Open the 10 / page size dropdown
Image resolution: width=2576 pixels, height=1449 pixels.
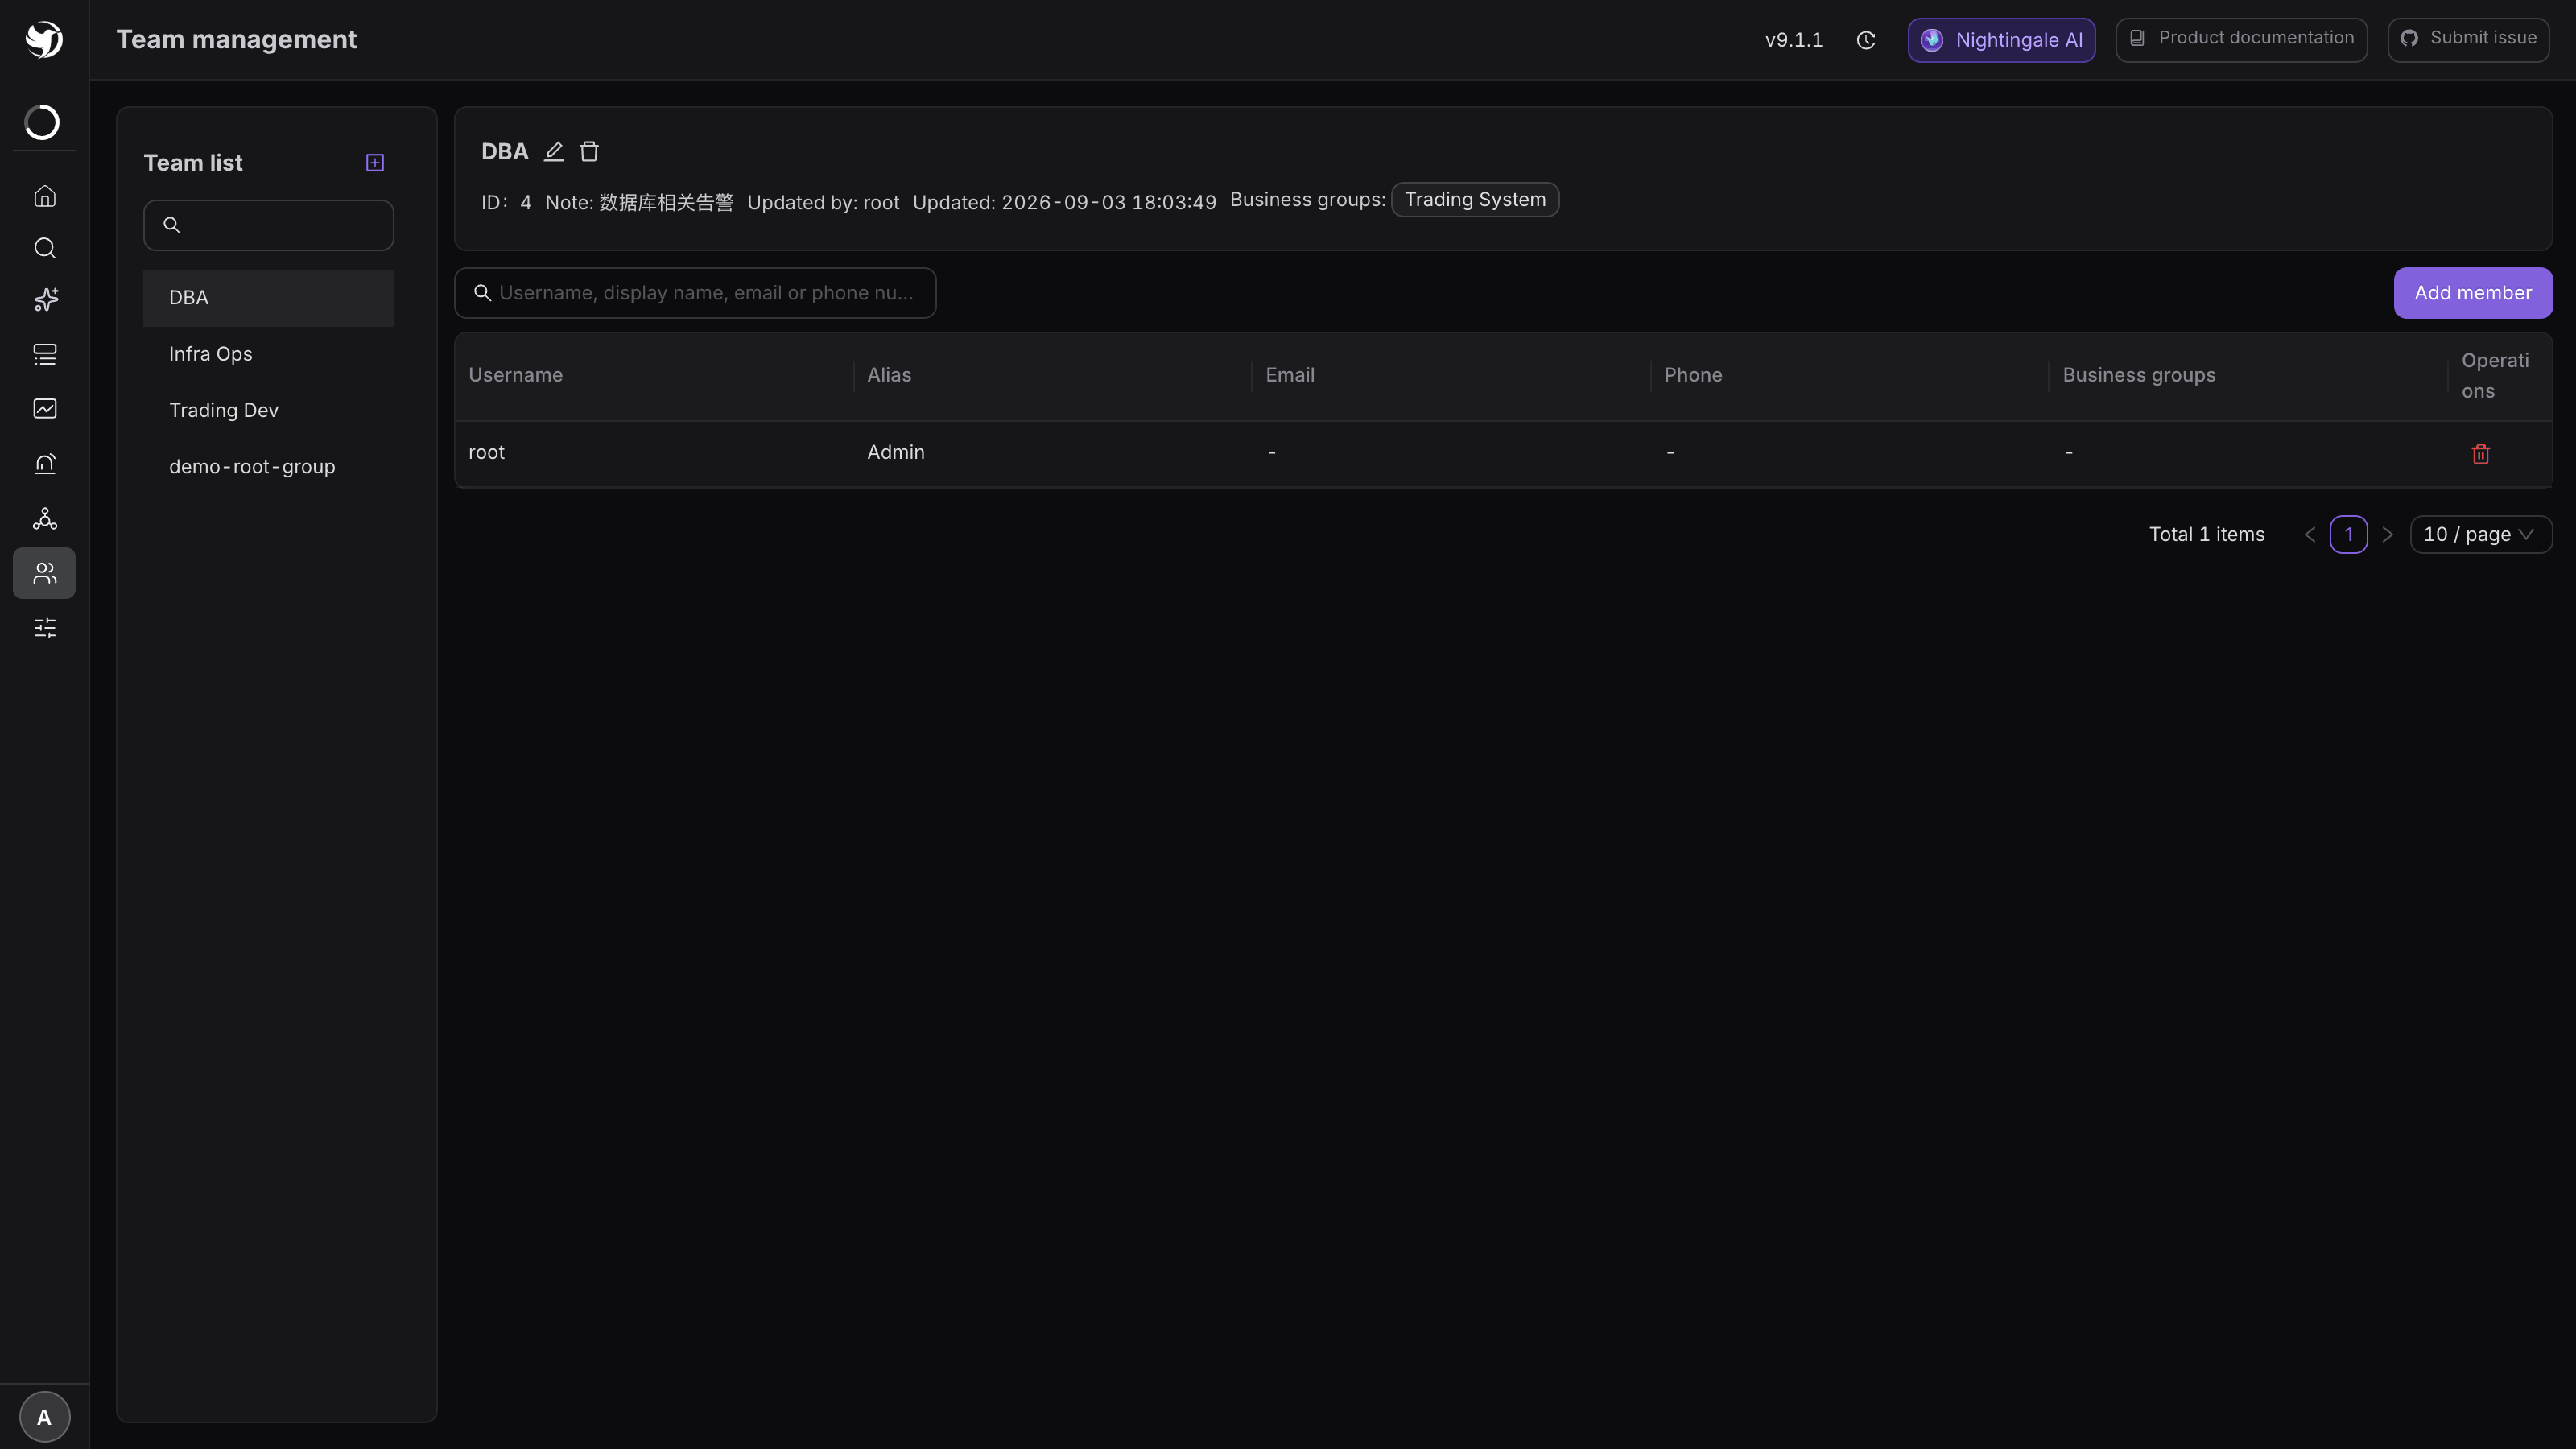coord(2481,535)
